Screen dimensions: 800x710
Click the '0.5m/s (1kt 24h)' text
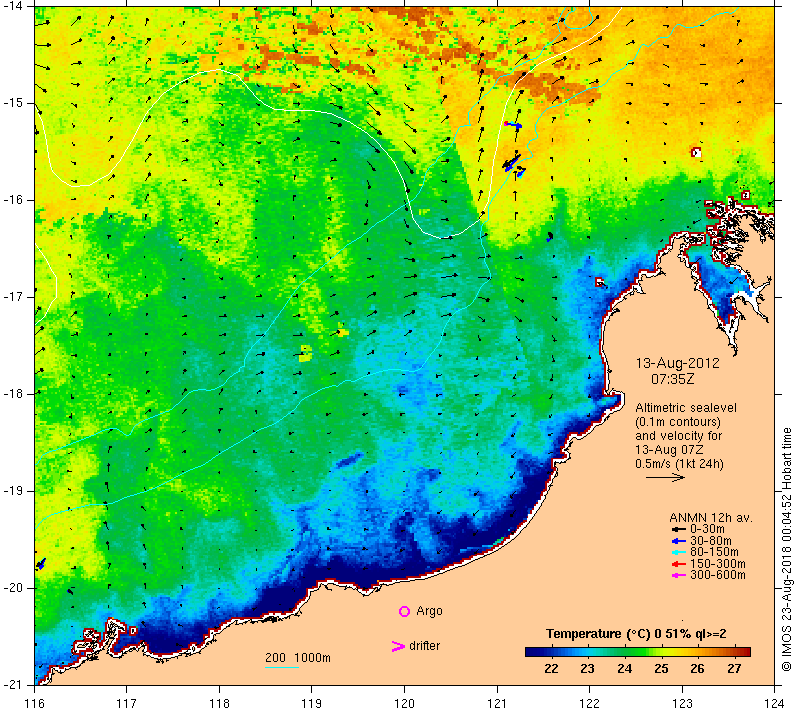(679, 464)
